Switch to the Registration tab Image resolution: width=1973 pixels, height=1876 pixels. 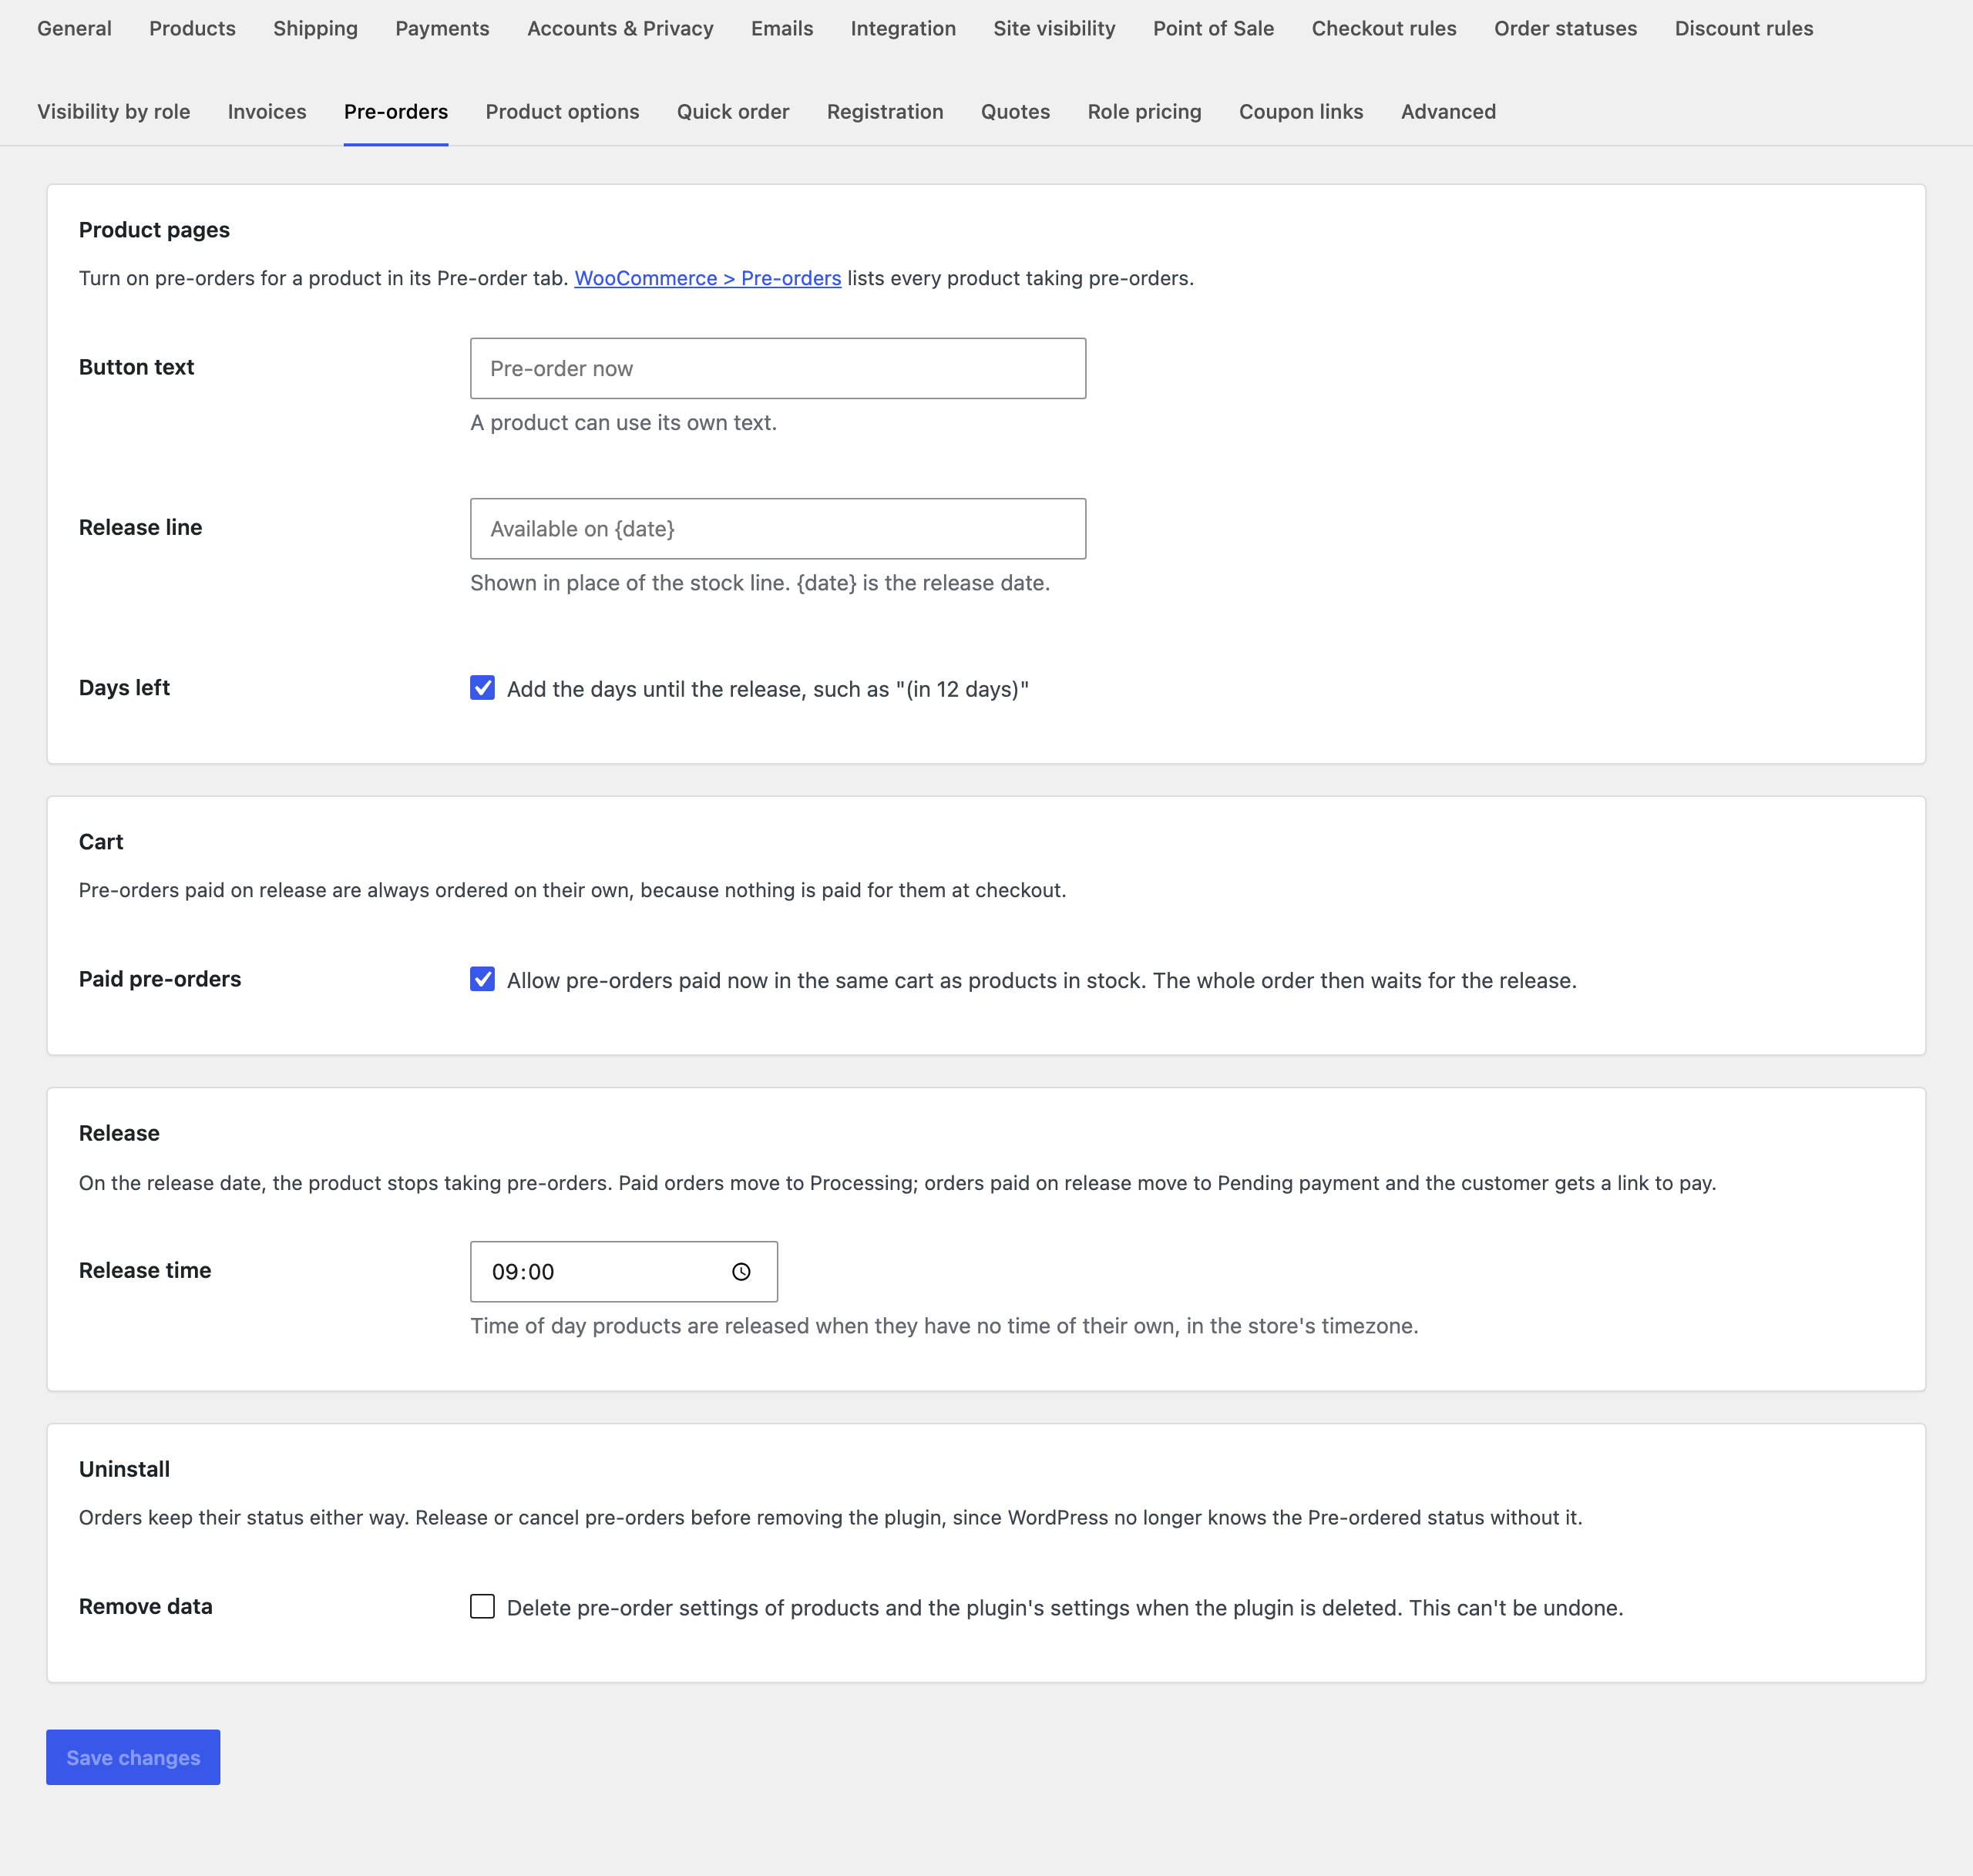(885, 112)
